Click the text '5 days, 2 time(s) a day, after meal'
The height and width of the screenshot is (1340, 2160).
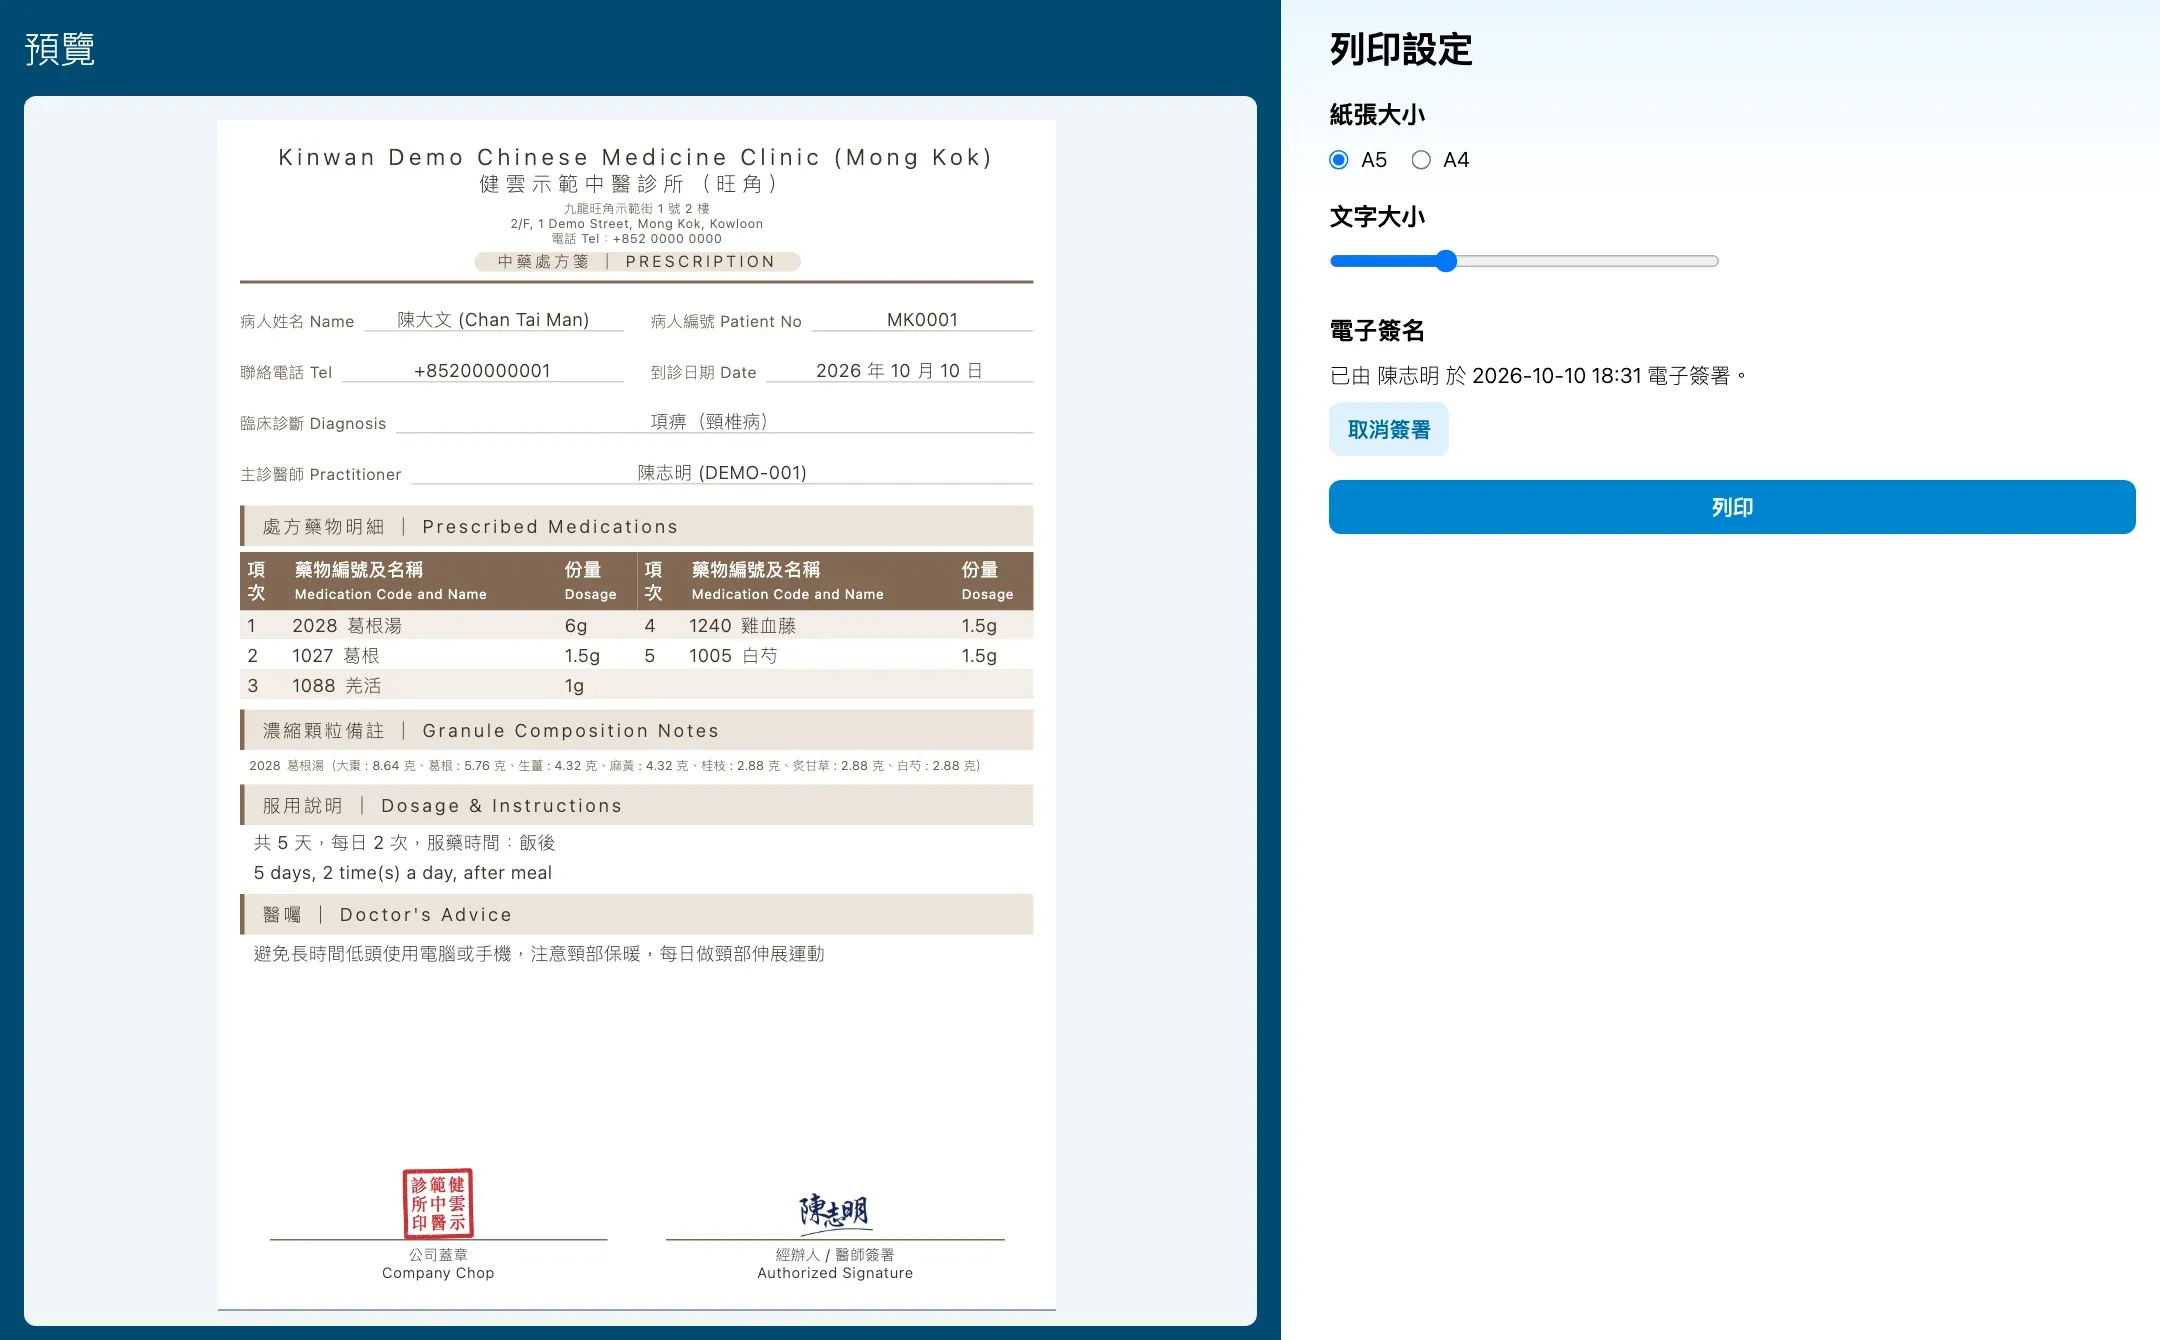[x=402, y=873]
